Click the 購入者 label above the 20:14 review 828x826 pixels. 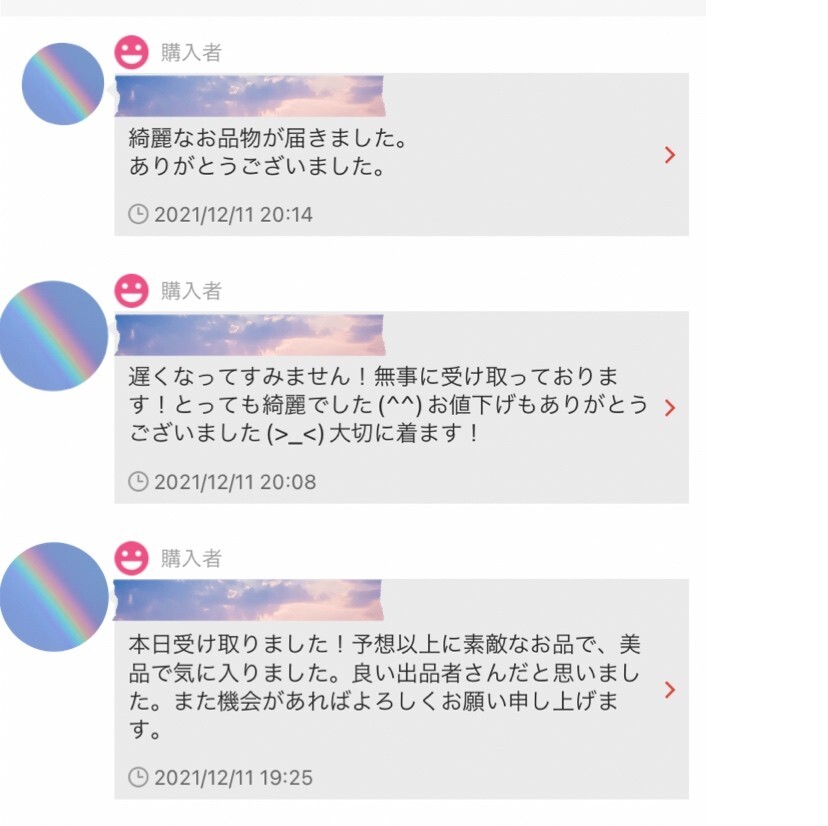pyautogui.click(x=191, y=53)
